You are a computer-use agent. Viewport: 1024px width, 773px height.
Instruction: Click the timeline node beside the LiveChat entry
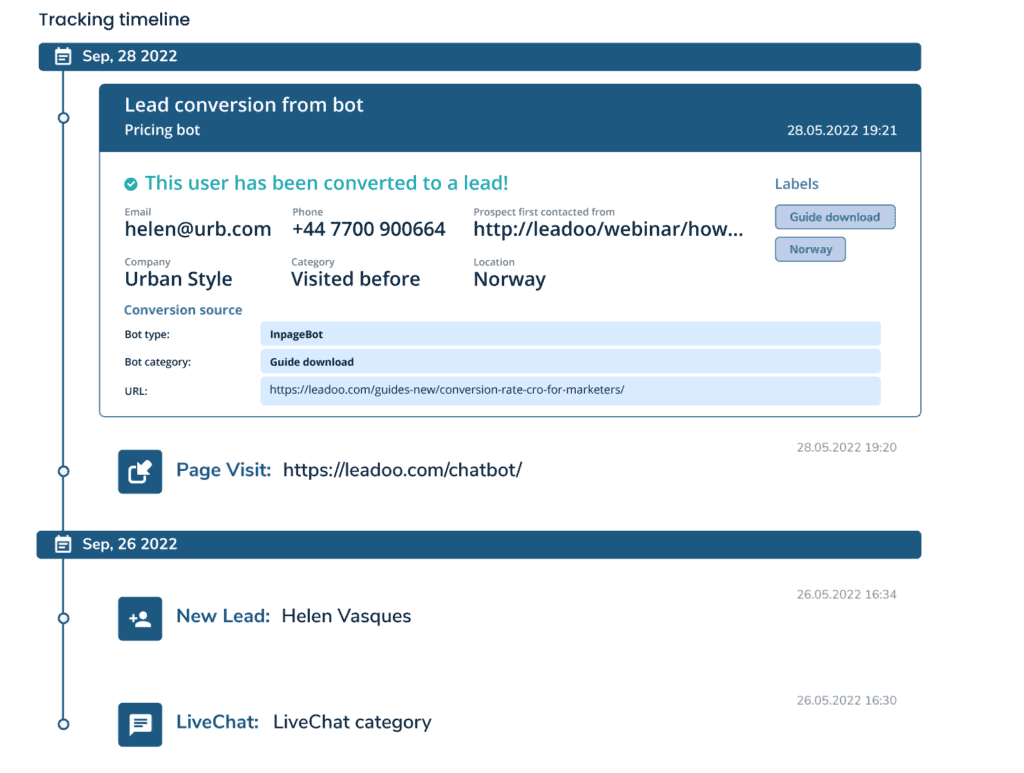tap(63, 724)
